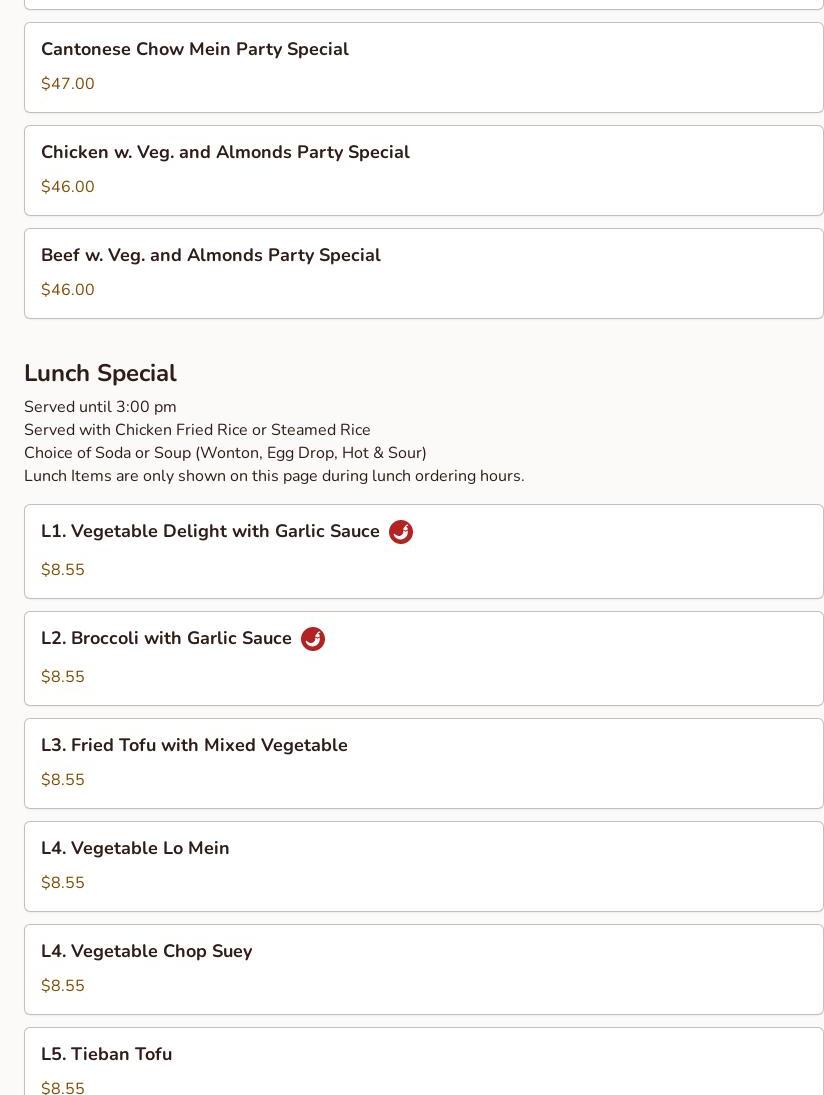Open Cantonese Chow Mein Party Special item
Viewport: 824px width, 1095px height.
coord(424,68)
